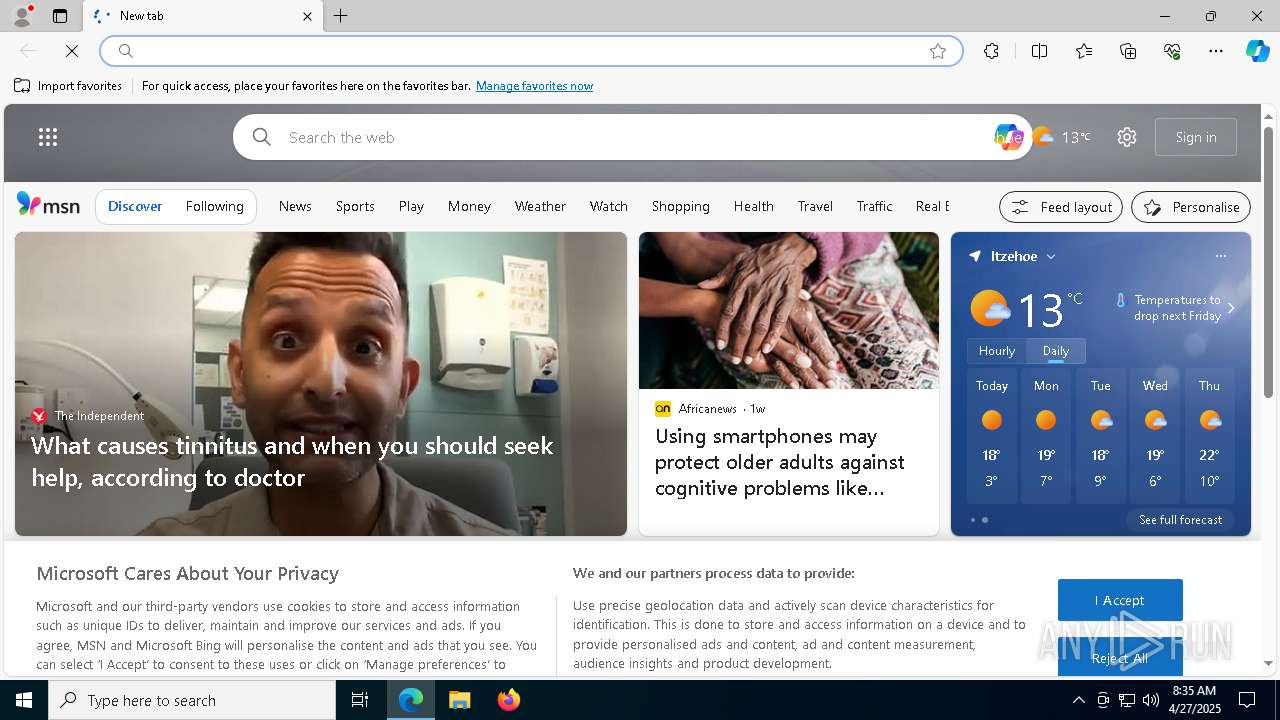Open the apps grid launcher

(48, 137)
